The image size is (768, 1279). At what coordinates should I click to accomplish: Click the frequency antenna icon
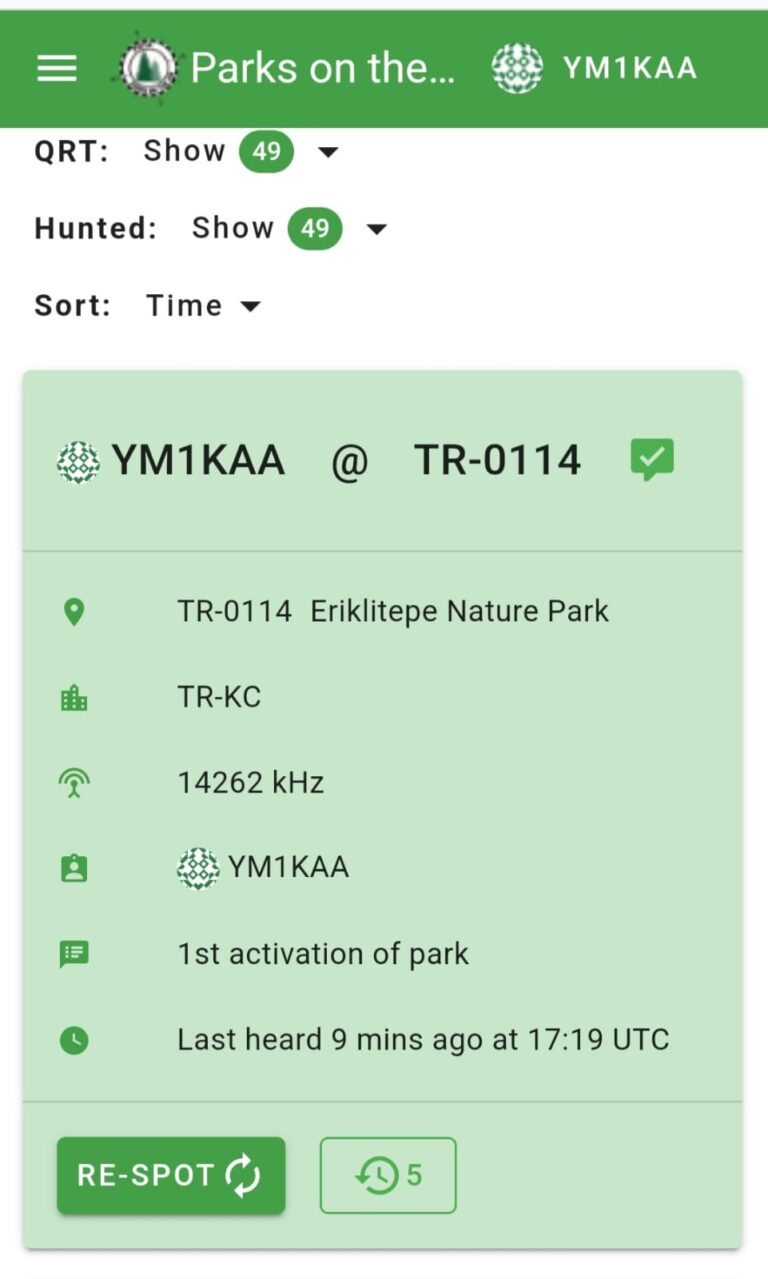(x=74, y=783)
